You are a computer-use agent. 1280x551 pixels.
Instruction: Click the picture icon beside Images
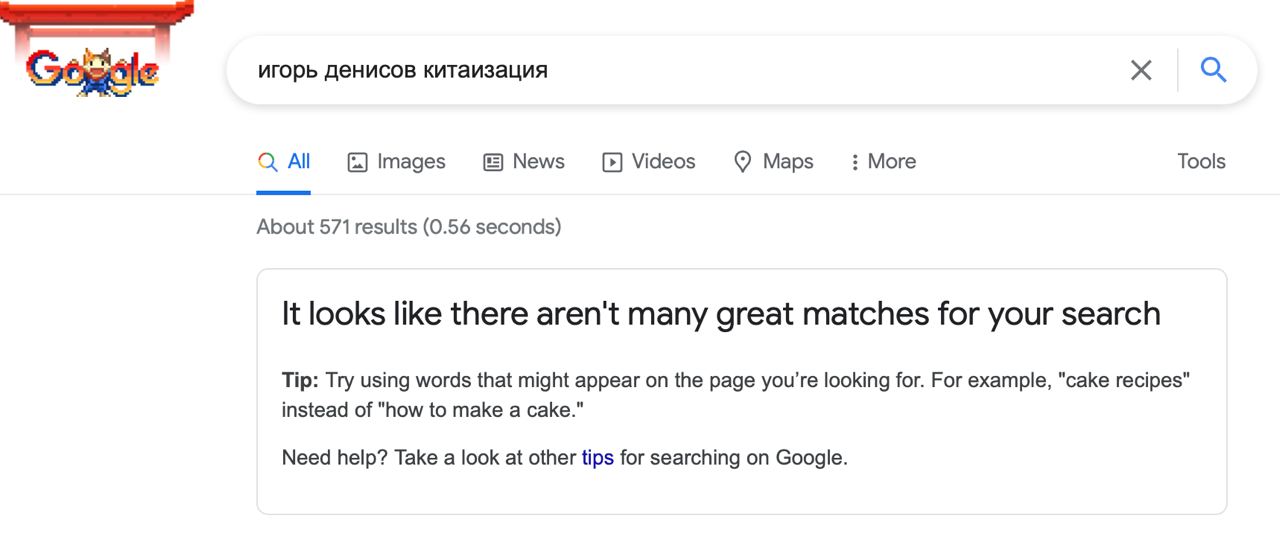357,162
